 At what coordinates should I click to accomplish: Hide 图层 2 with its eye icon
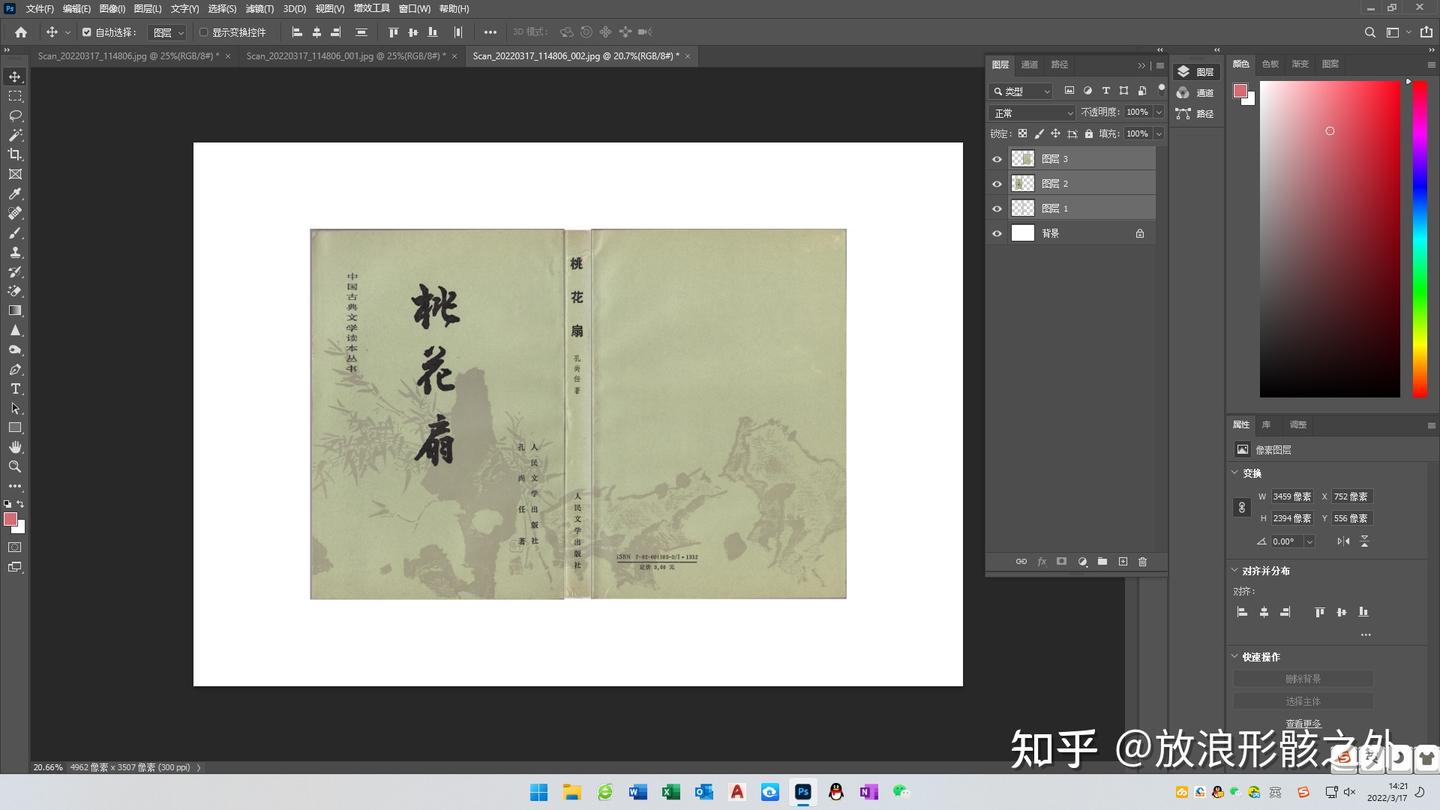click(997, 184)
